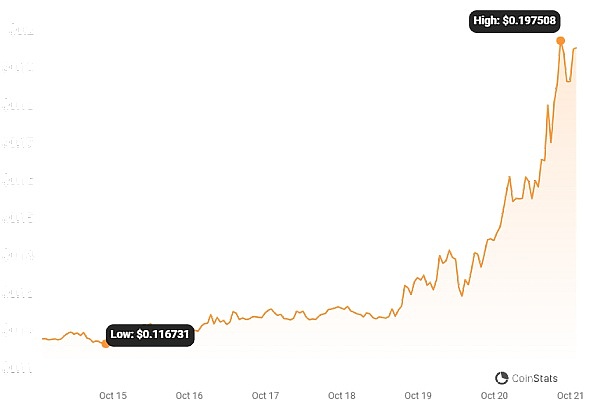The width and height of the screenshot is (600, 410).
Task: Click the bottommost y-axis price label
Action: [x=22, y=370]
